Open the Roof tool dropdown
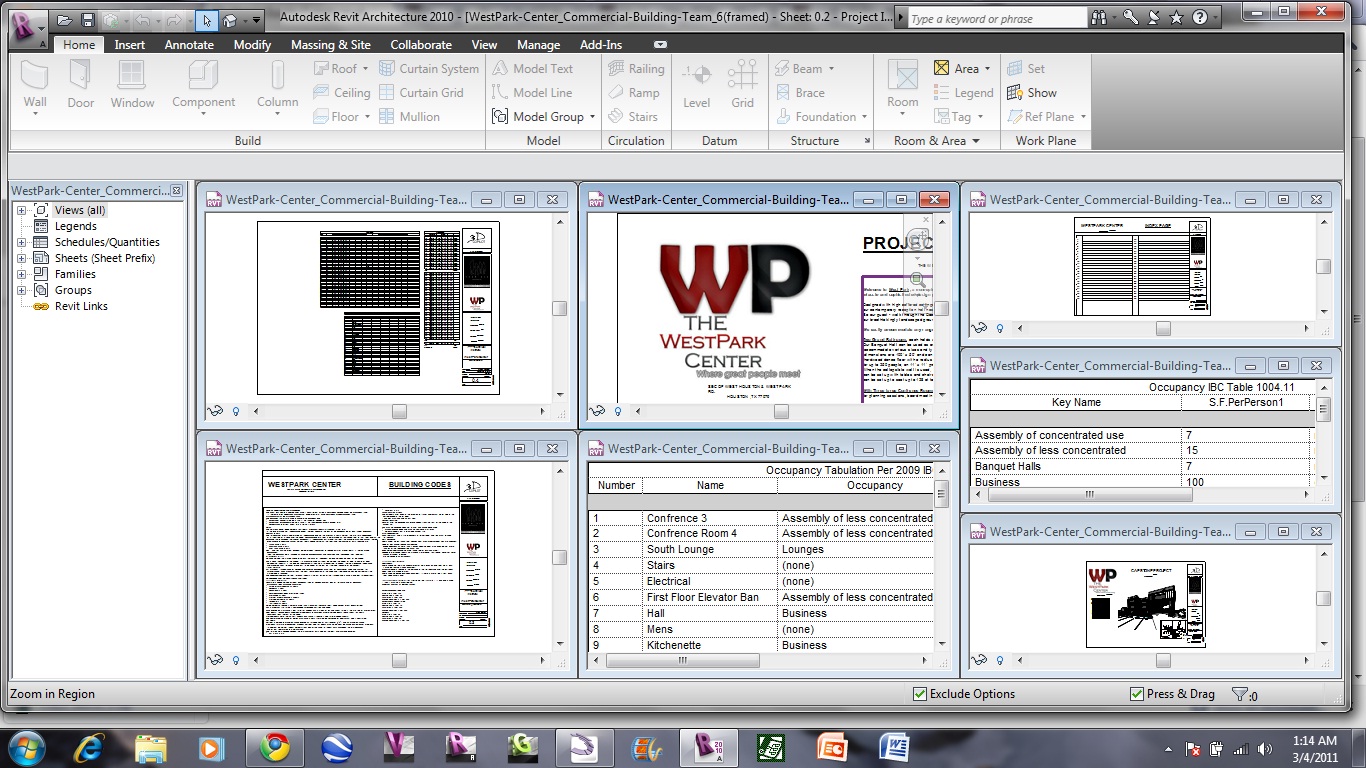Image resolution: width=1366 pixels, height=768 pixels. (x=364, y=68)
